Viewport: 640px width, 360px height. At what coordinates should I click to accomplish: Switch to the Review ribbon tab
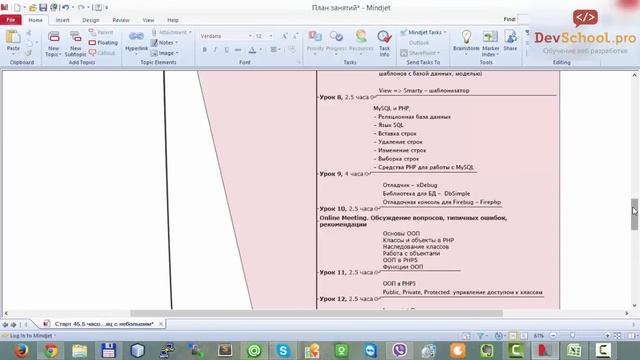[x=121, y=20]
